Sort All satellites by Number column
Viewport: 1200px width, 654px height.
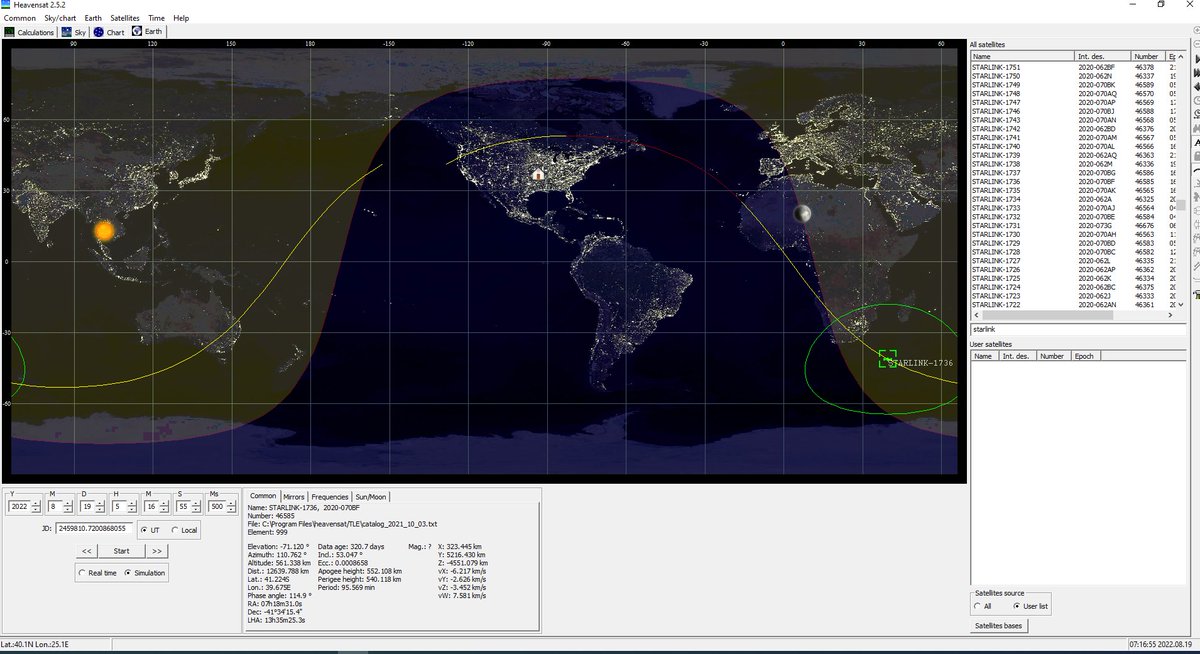pos(1148,56)
